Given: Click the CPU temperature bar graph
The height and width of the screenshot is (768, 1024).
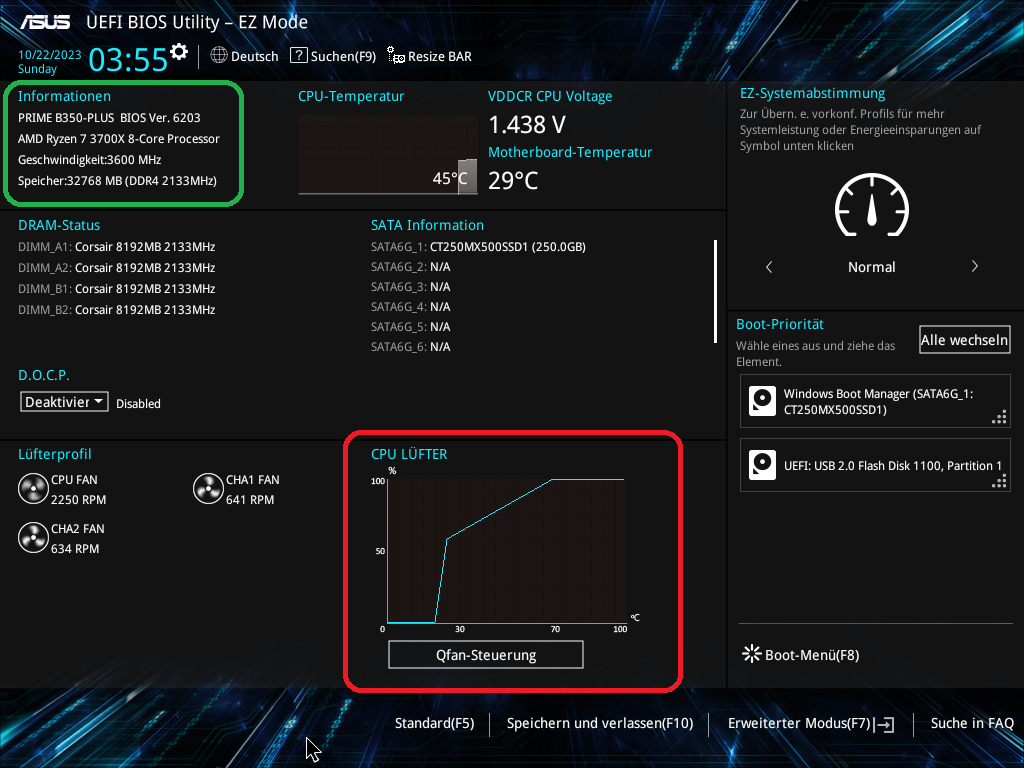Looking at the screenshot, I should tap(388, 155).
